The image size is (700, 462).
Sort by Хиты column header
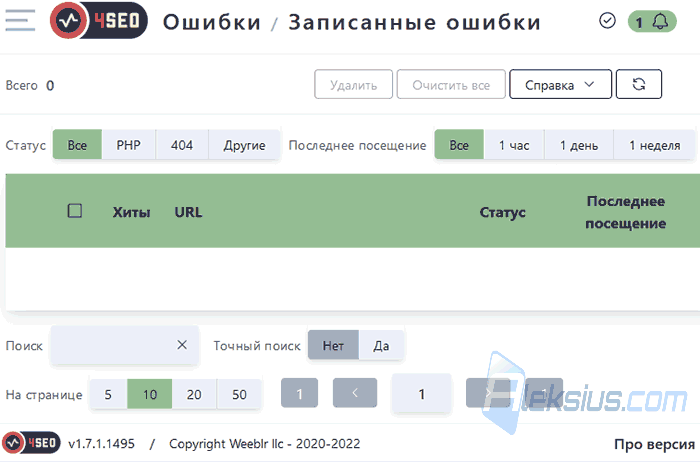point(131,212)
